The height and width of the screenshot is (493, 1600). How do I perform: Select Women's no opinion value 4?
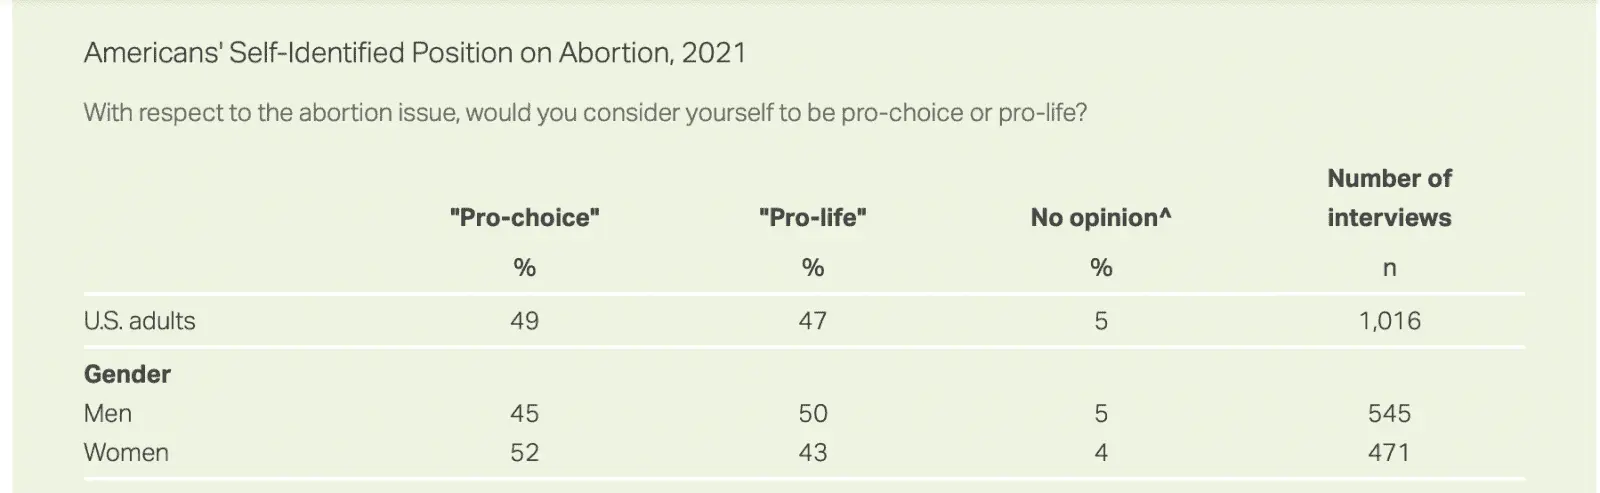(x=1100, y=452)
